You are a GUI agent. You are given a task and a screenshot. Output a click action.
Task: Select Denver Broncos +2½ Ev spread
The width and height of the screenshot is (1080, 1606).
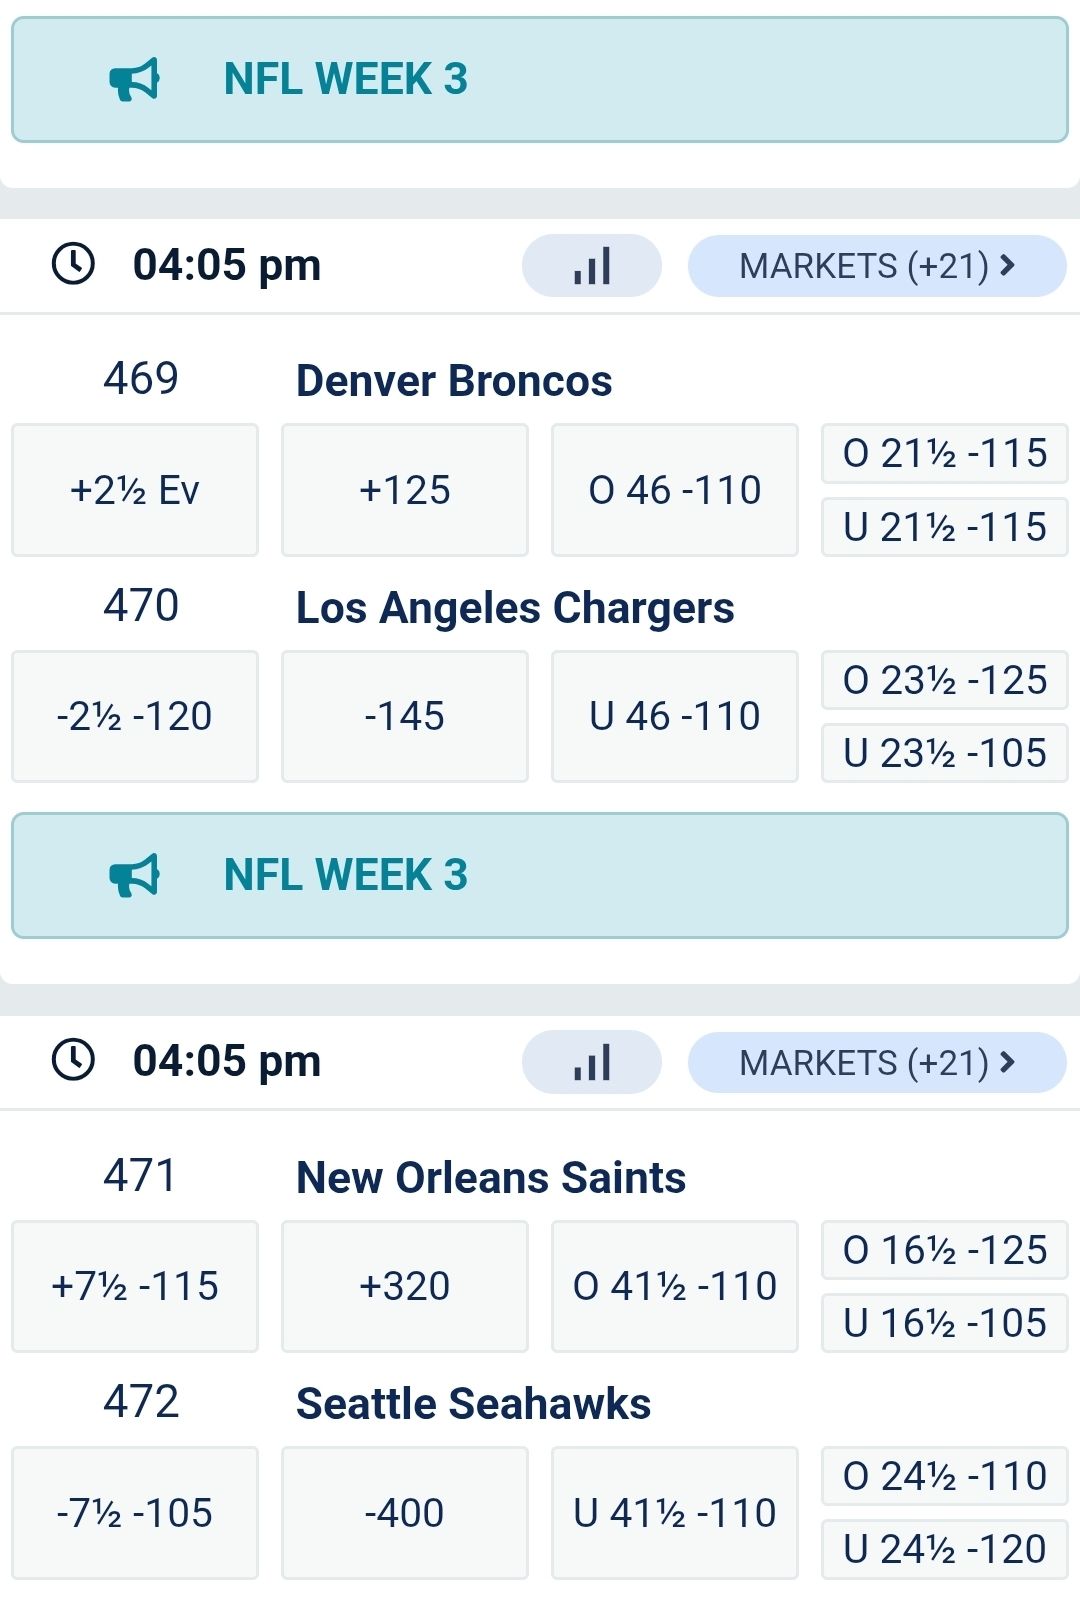pos(135,490)
